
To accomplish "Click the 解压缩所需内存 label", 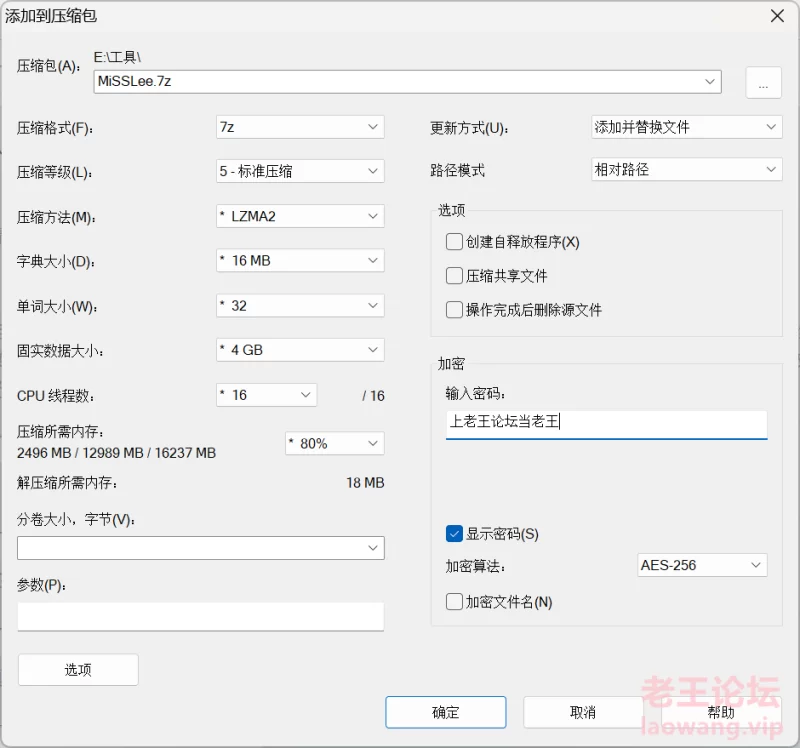I will point(67,483).
